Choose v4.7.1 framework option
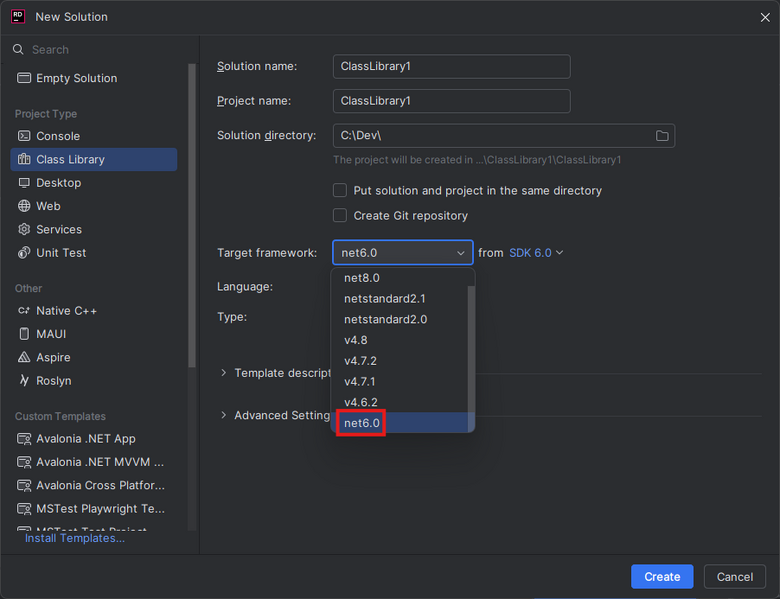The width and height of the screenshot is (780, 599). tap(399, 382)
